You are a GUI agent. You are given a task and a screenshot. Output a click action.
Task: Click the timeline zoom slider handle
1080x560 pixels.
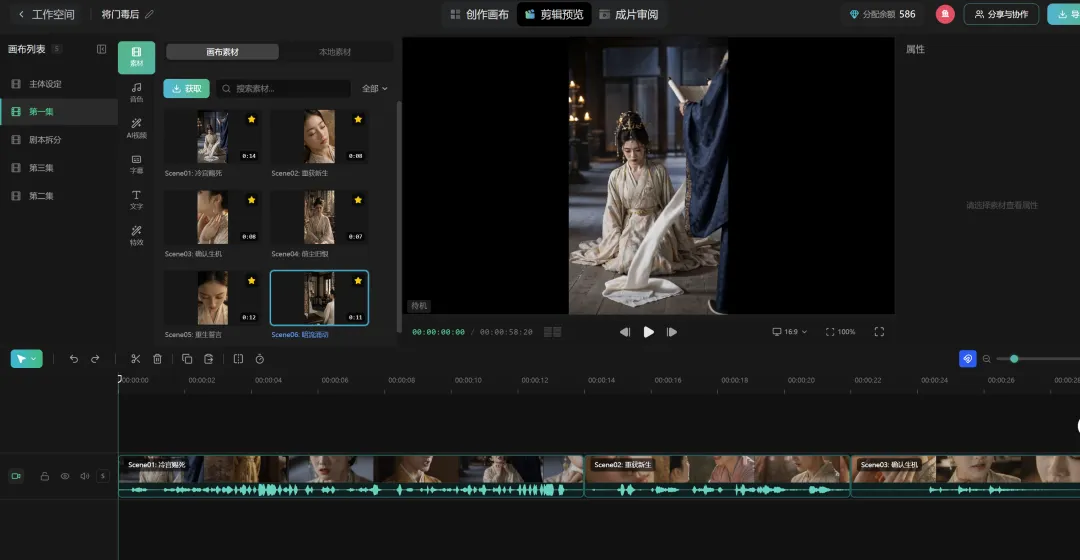click(1014, 359)
